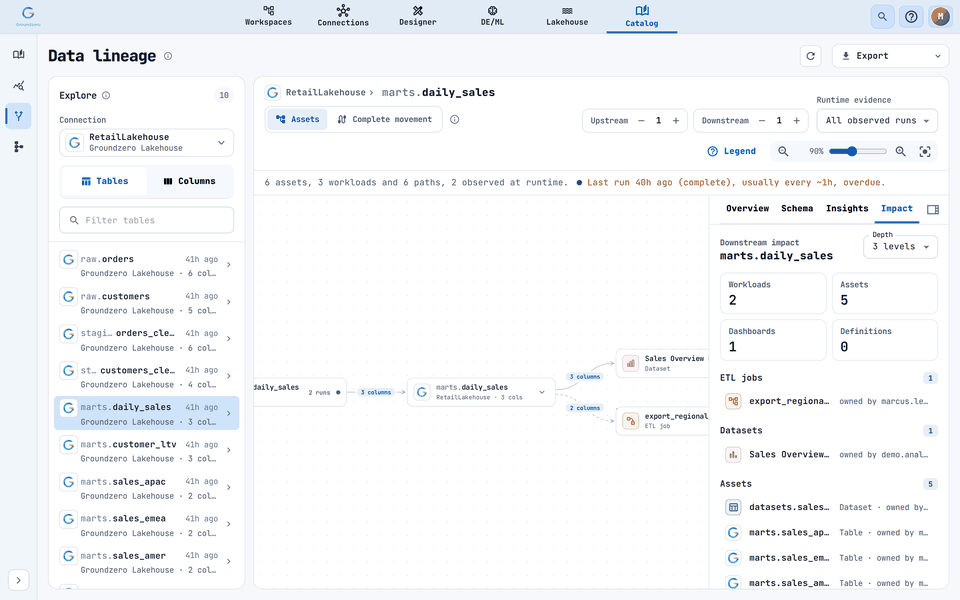Focus the Filter tables input

click(x=146, y=220)
